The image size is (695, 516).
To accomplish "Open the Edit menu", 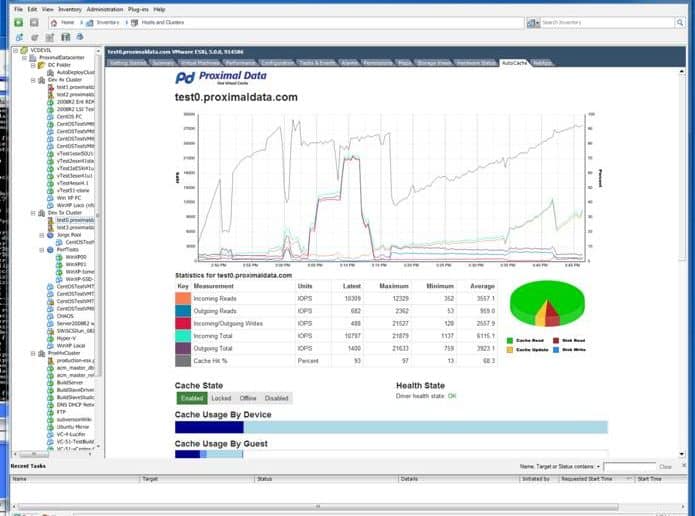I will [32, 9].
